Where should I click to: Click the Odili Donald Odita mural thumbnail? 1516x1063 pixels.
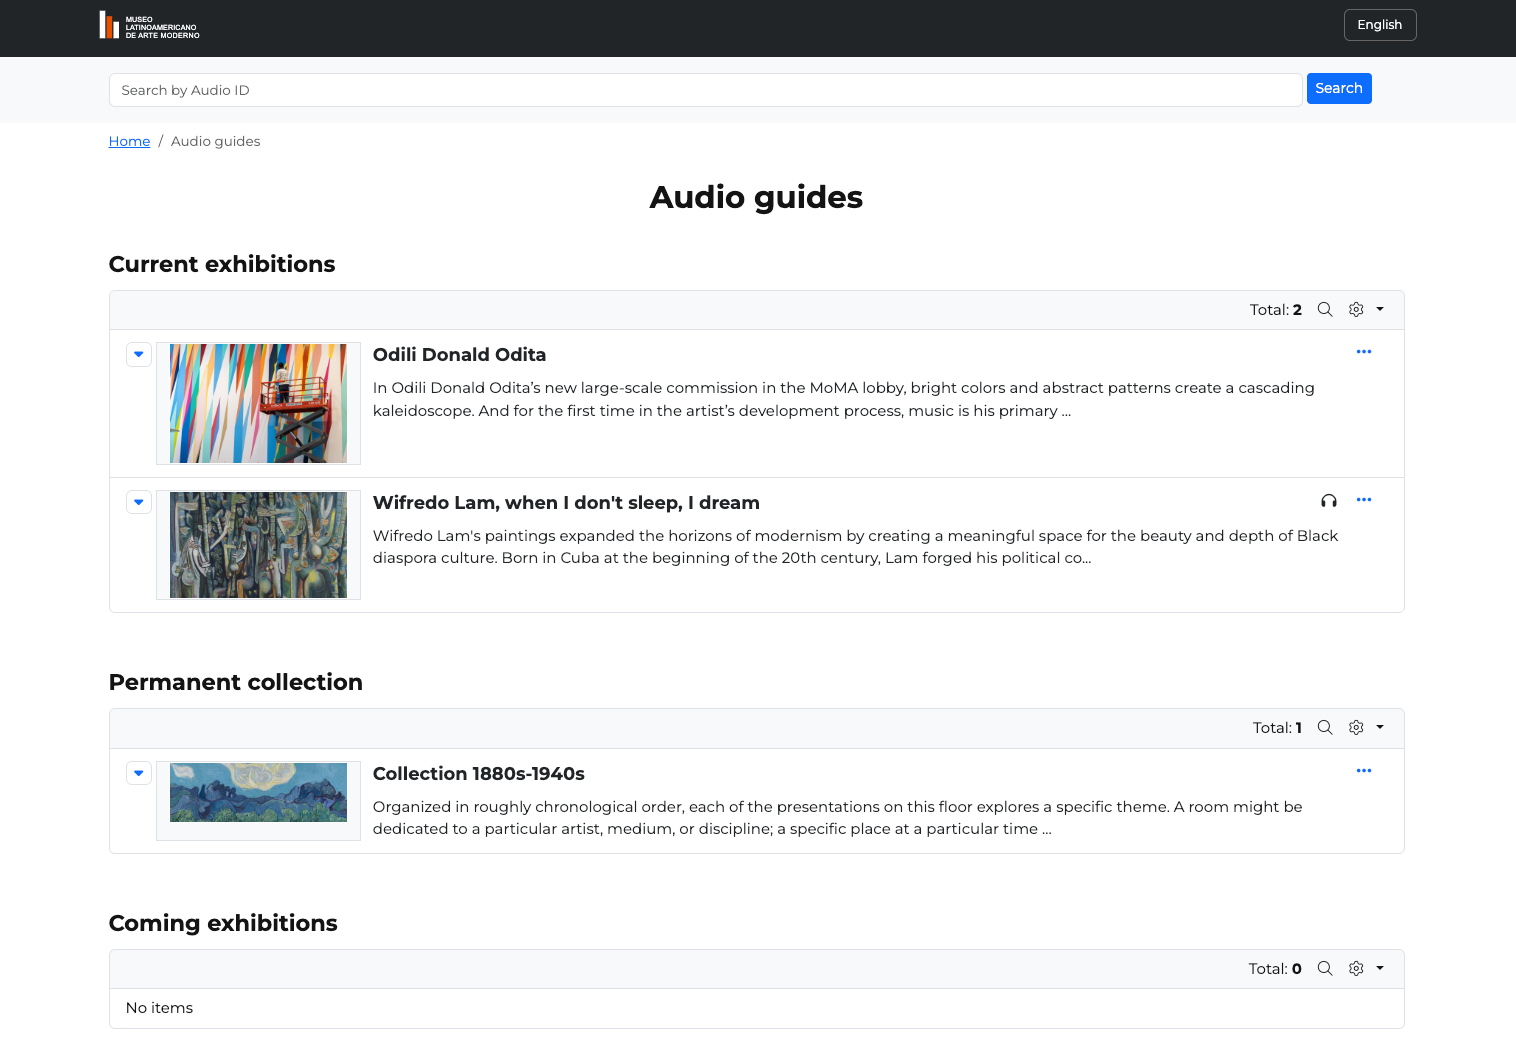click(x=258, y=404)
